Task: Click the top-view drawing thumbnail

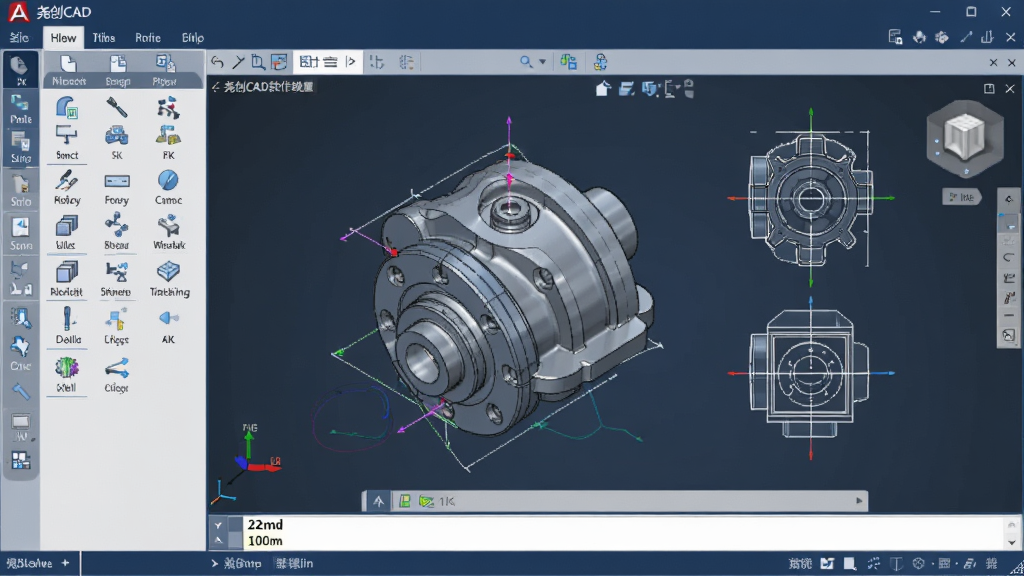Action: point(810,199)
